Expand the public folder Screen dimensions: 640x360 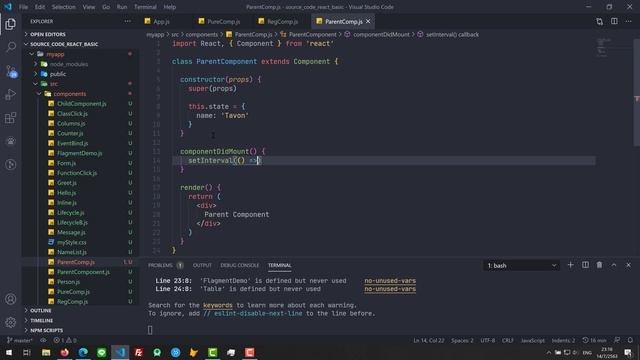[58, 74]
